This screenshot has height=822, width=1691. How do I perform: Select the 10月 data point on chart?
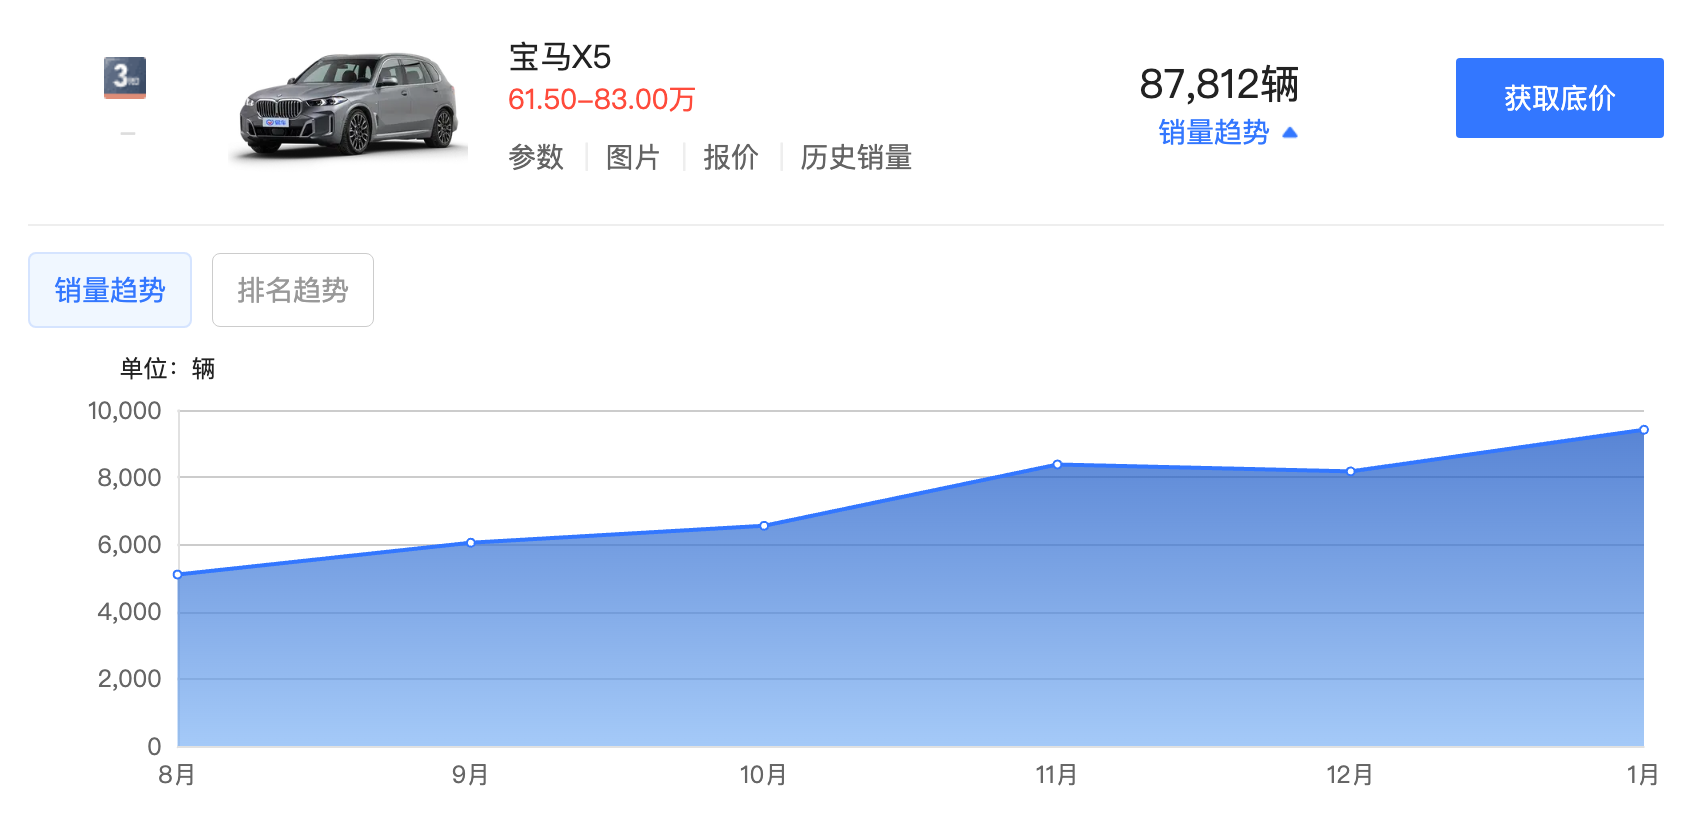click(764, 526)
